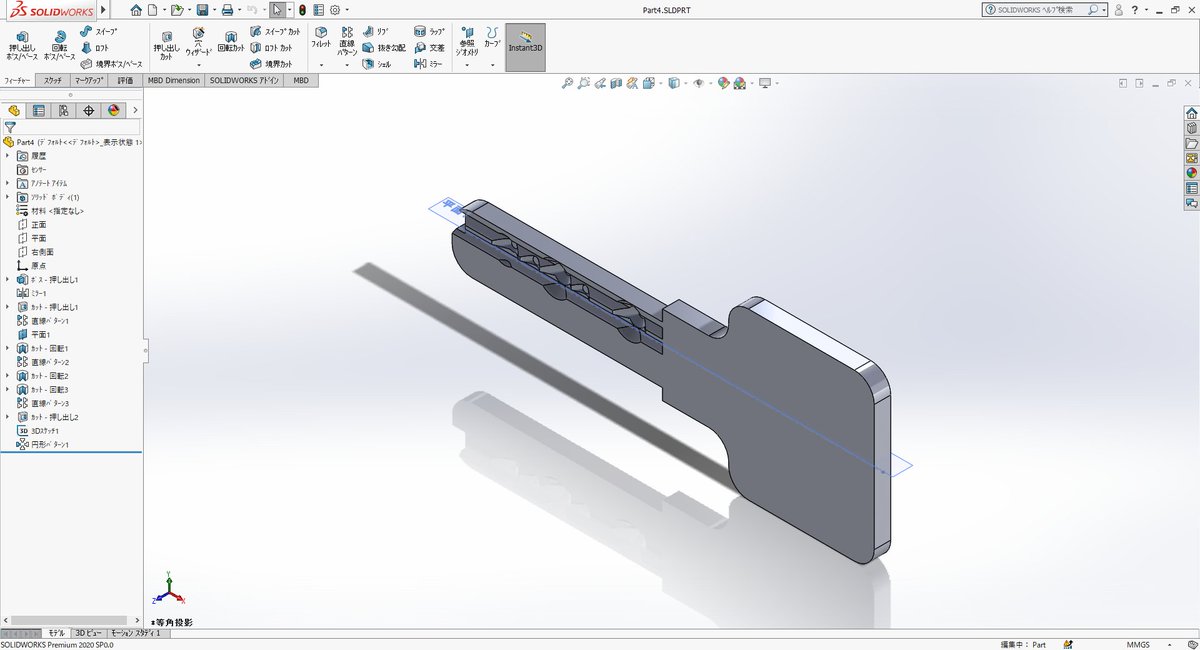This screenshot has width=1200, height=650.
Task: Click the Zoom to Area view icon
Action: [584, 83]
